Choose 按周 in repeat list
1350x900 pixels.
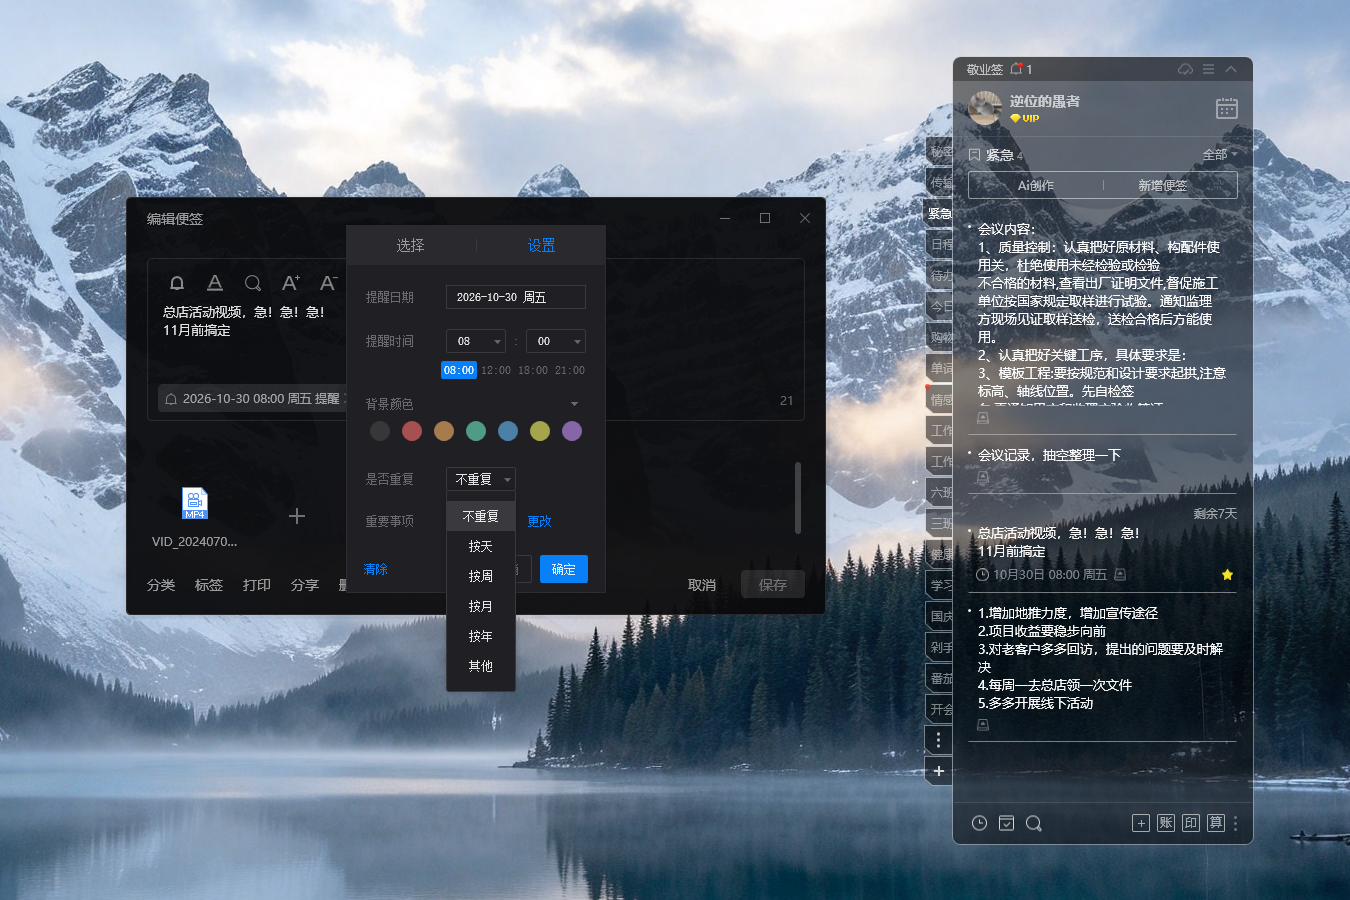pyautogui.click(x=481, y=576)
